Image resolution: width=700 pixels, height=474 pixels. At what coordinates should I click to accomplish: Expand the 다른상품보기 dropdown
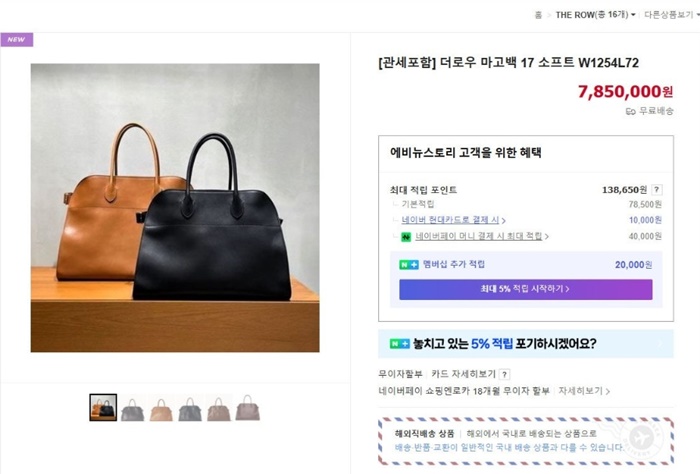pyautogui.click(x=671, y=15)
